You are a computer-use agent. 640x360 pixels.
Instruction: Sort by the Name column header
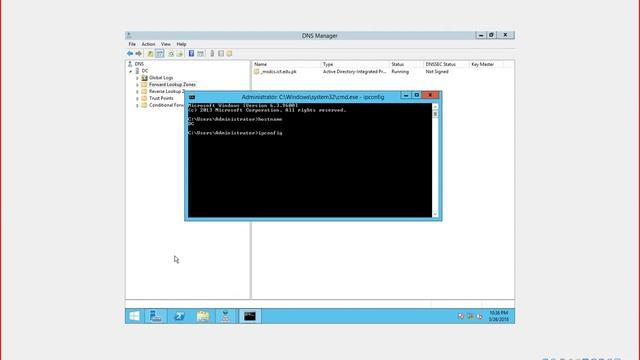coord(286,64)
